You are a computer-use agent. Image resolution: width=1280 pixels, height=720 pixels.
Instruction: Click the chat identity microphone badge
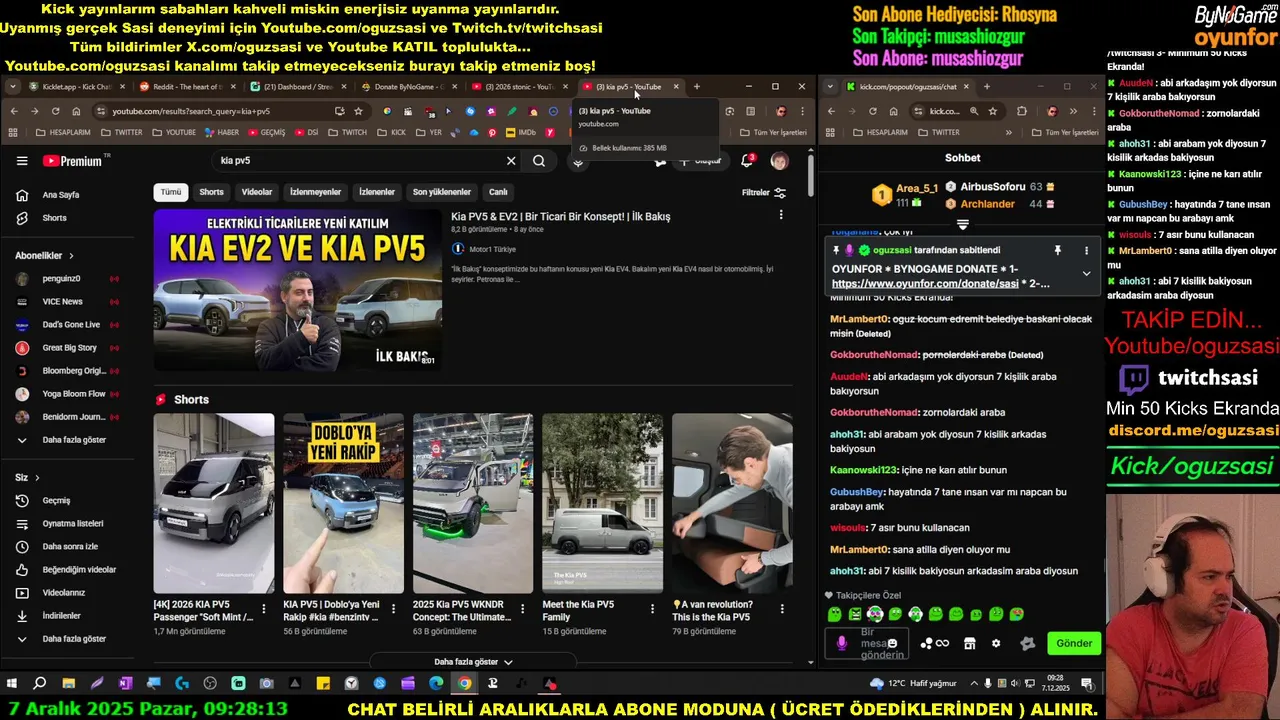[x=842, y=643]
